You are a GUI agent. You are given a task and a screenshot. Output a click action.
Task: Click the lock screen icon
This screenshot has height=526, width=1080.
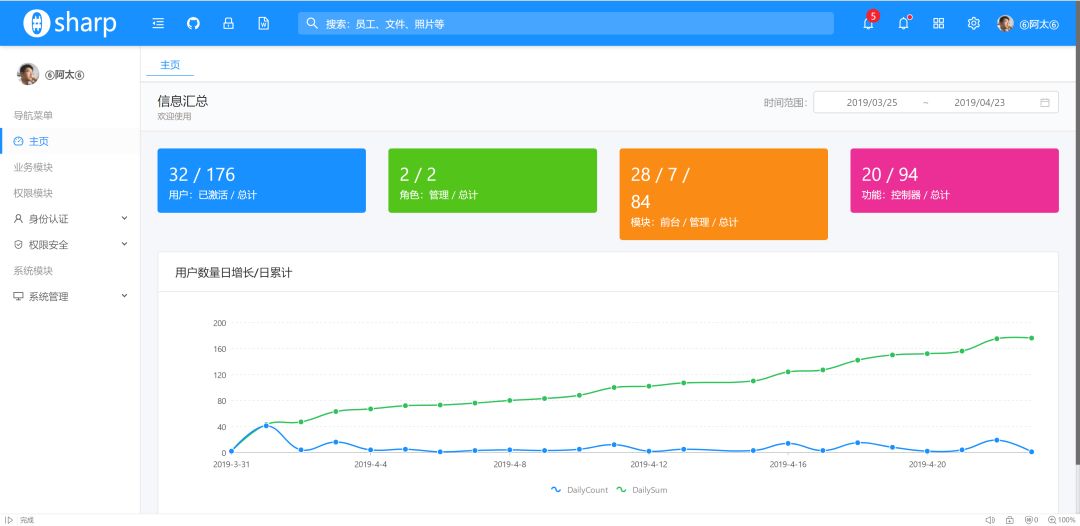point(228,23)
